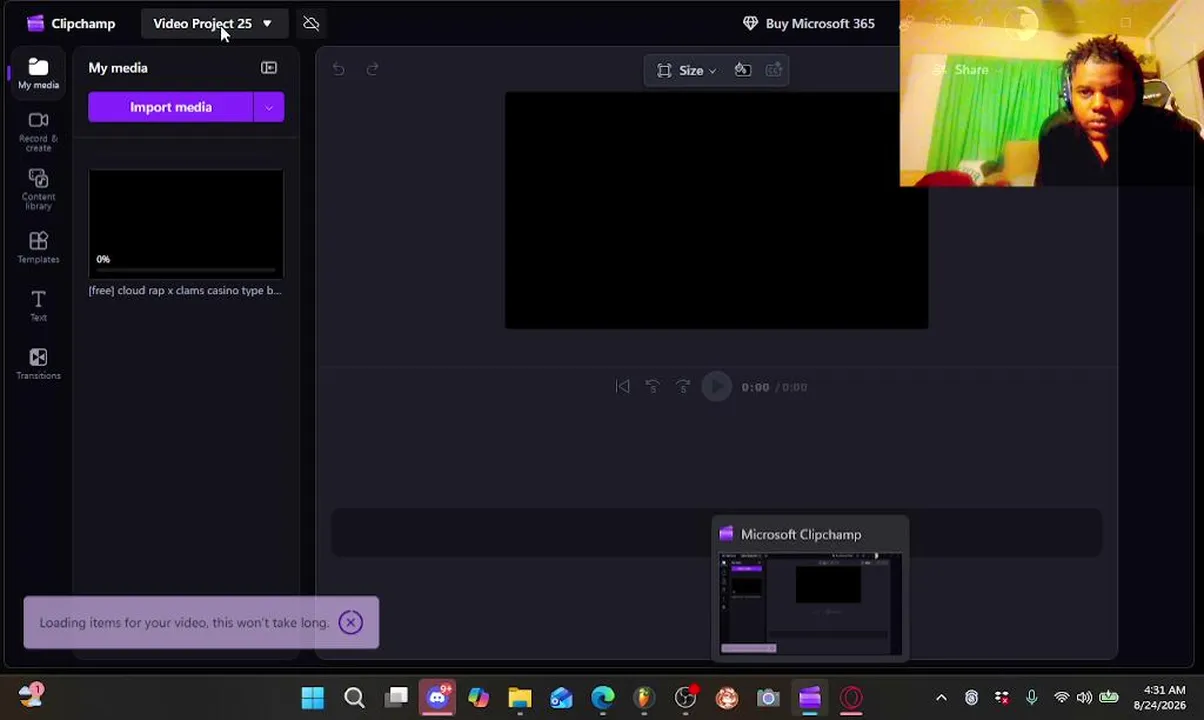Image resolution: width=1204 pixels, height=720 pixels.
Task: Click the play button
Action: tap(716, 387)
